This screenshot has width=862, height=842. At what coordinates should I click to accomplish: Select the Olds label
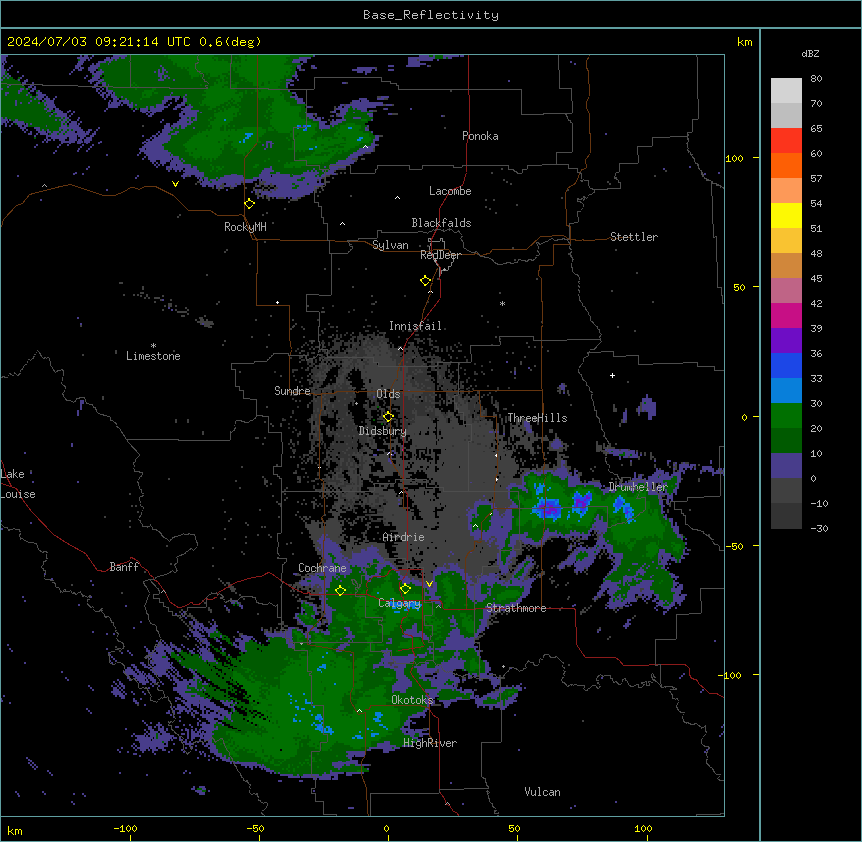click(388, 394)
